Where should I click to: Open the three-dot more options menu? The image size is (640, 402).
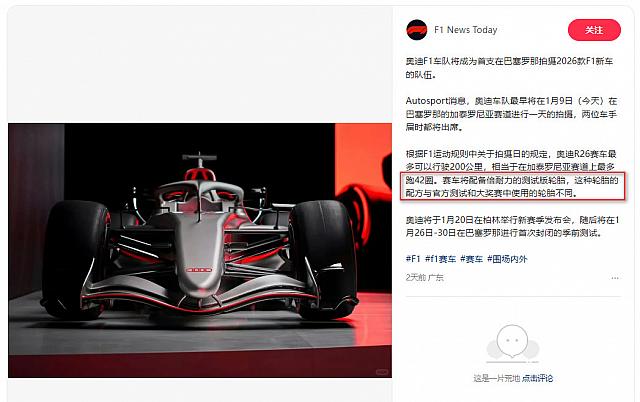615,278
